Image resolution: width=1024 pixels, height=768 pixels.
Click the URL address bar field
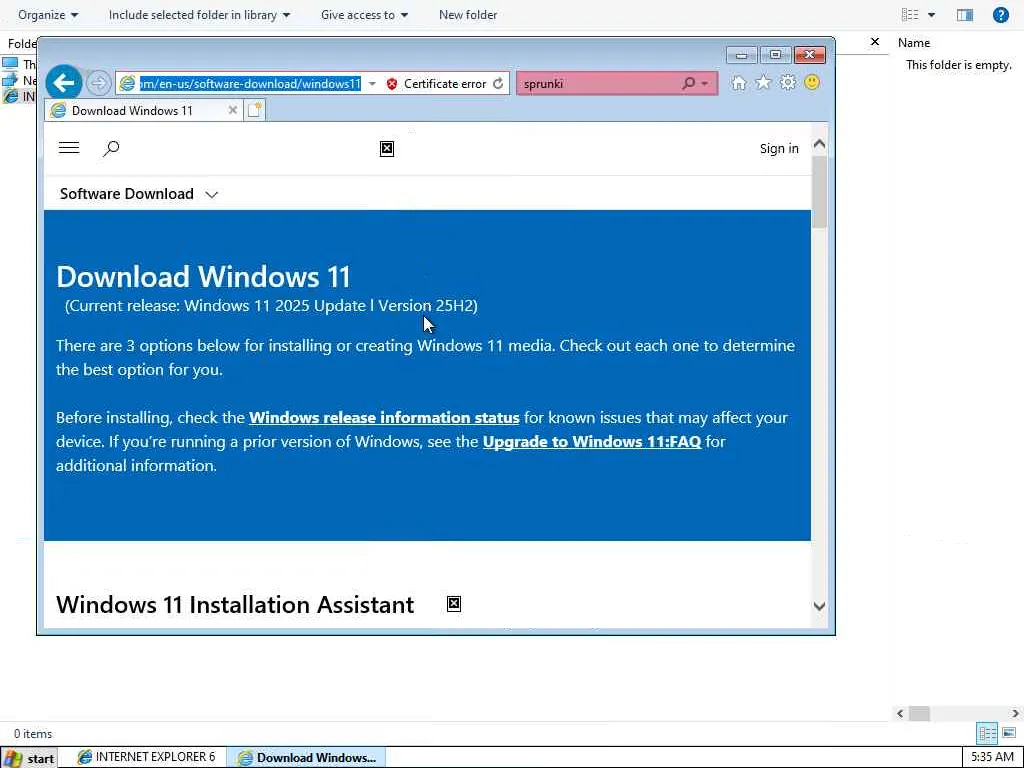[x=250, y=84]
